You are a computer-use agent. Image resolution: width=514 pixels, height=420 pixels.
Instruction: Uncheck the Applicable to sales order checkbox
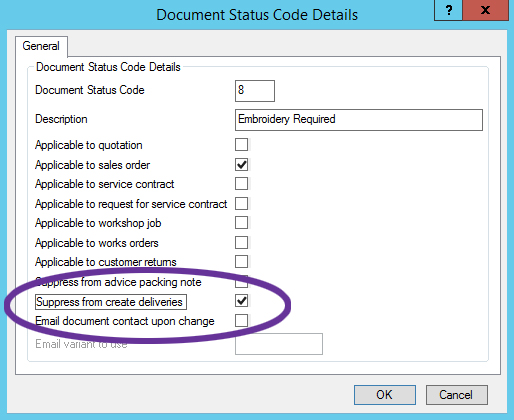pyautogui.click(x=241, y=164)
